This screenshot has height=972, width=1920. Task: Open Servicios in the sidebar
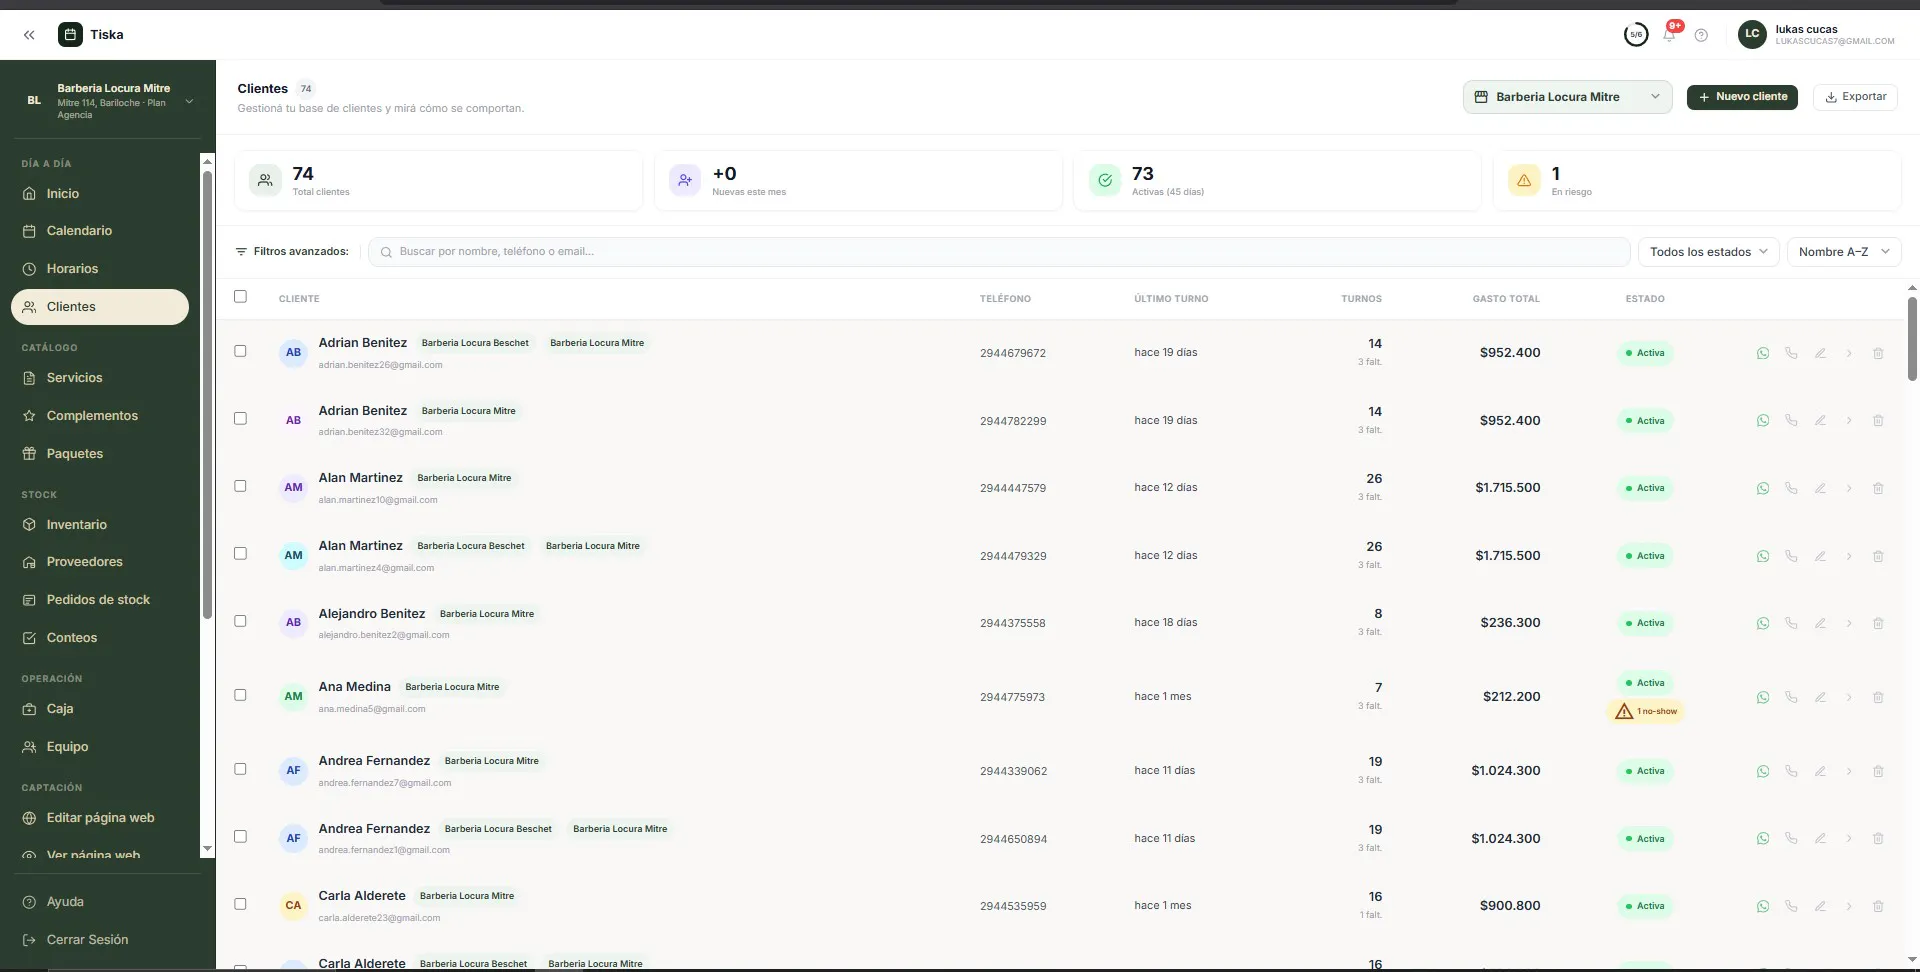(x=100, y=378)
